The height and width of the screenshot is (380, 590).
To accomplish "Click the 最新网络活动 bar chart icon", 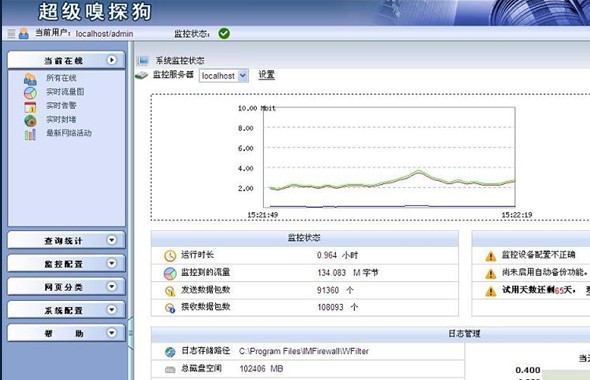I will pyautogui.click(x=30, y=134).
